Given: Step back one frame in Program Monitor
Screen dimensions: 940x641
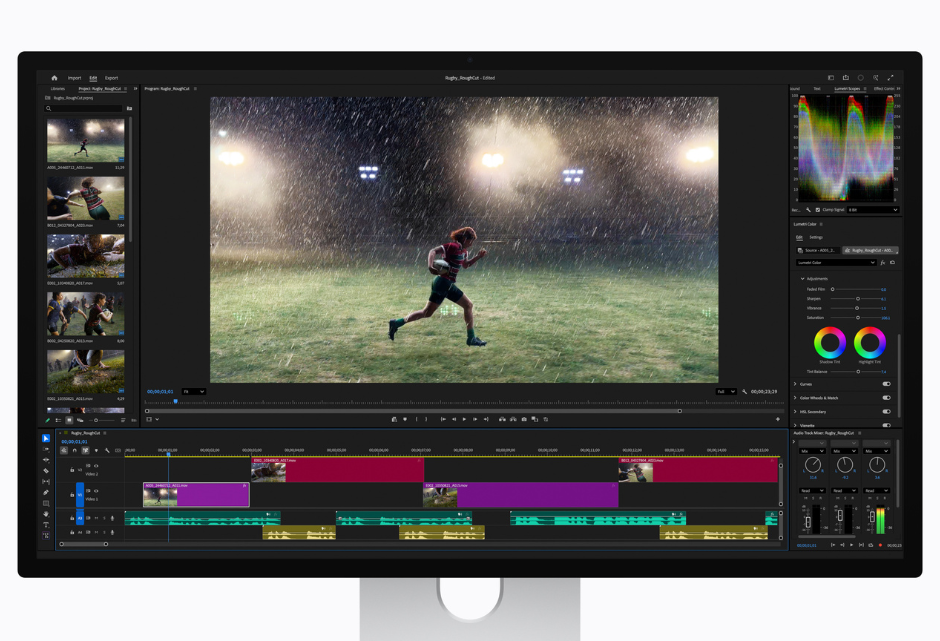Looking at the screenshot, I should [454, 419].
